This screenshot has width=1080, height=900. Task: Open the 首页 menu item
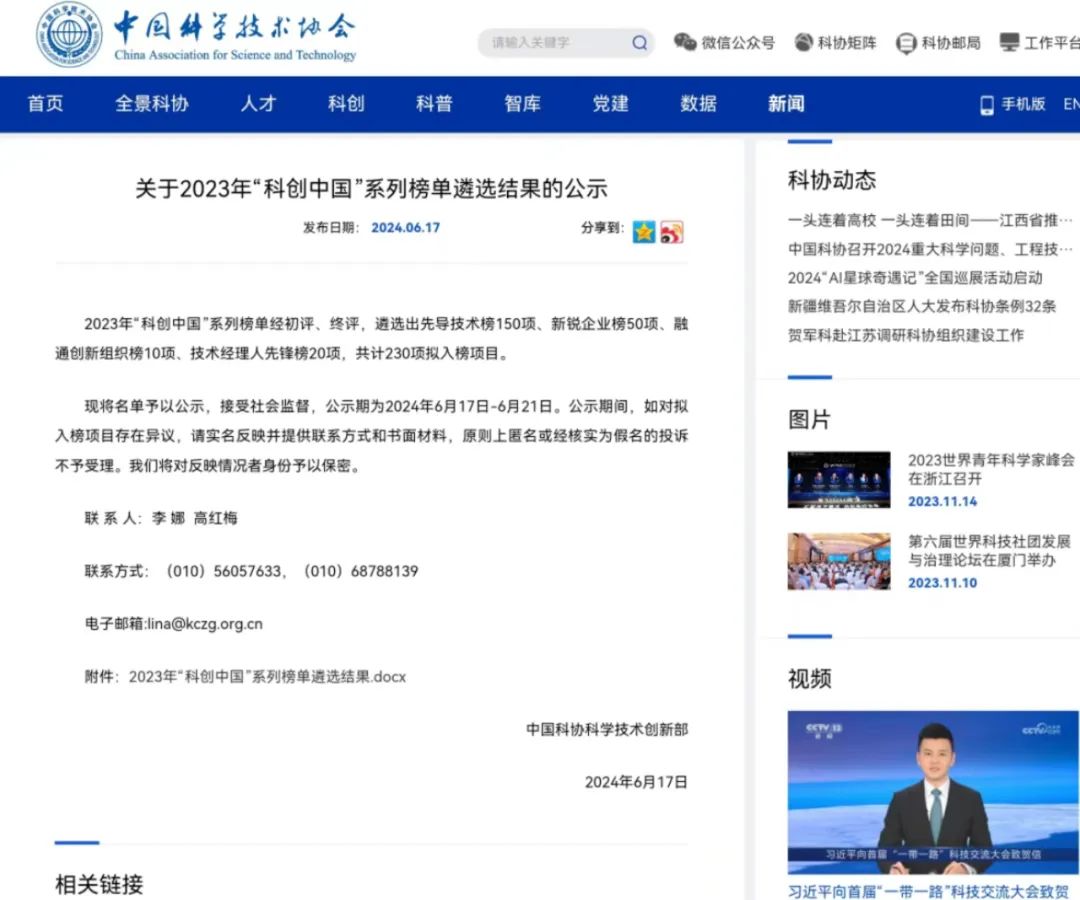click(x=45, y=104)
